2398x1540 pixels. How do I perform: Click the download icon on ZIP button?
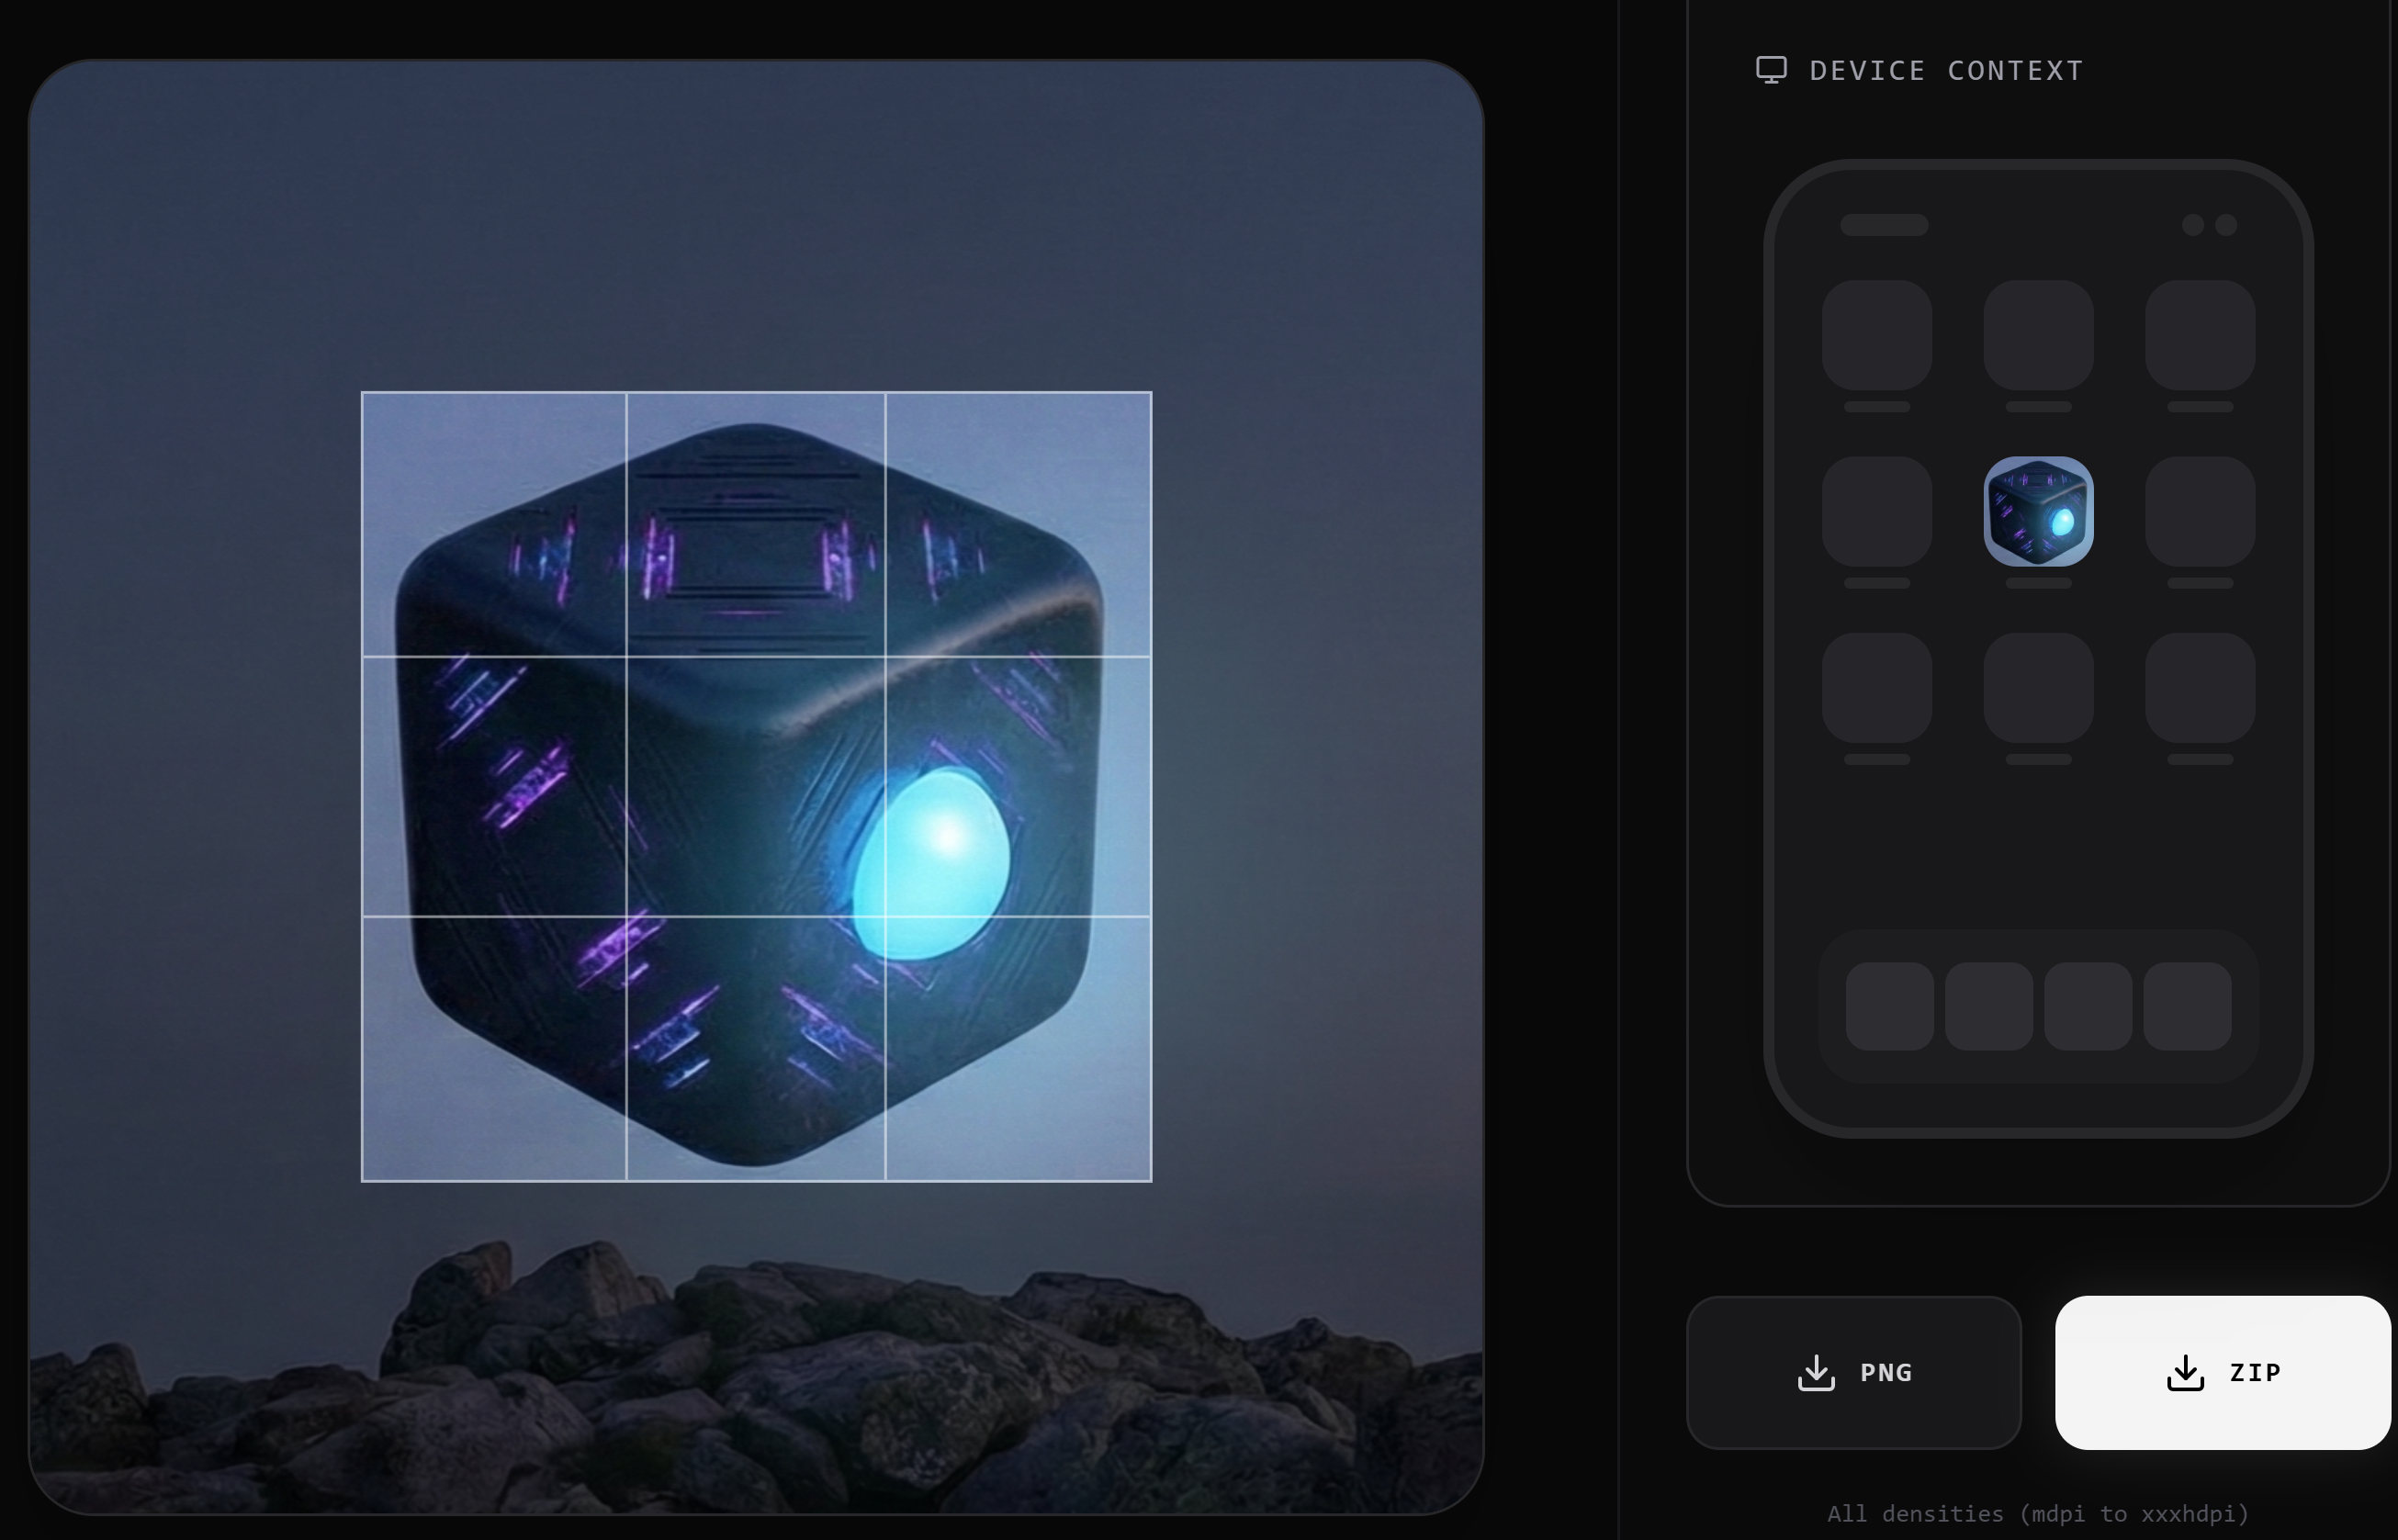click(x=2185, y=1373)
